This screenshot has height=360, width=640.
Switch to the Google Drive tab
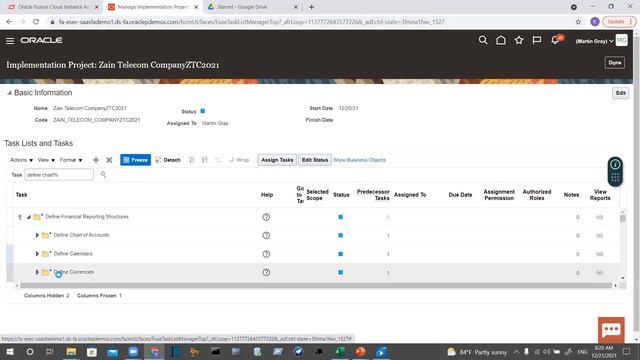pos(252,7)
